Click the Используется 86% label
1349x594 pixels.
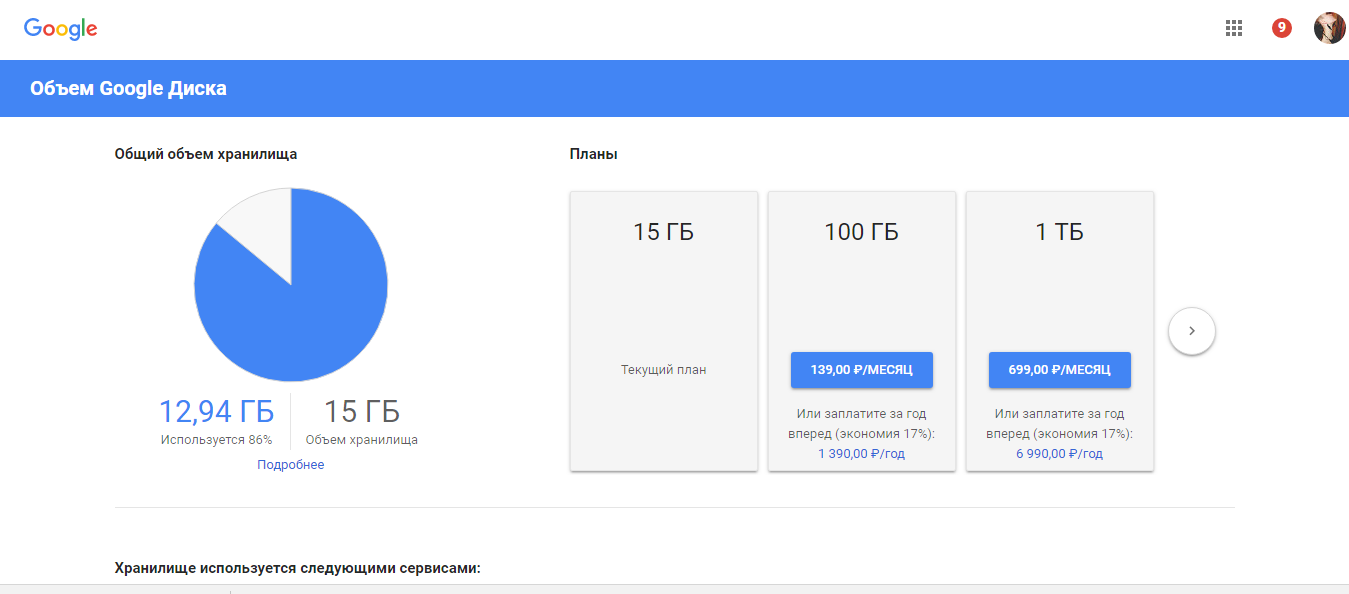tap(216, 435)
